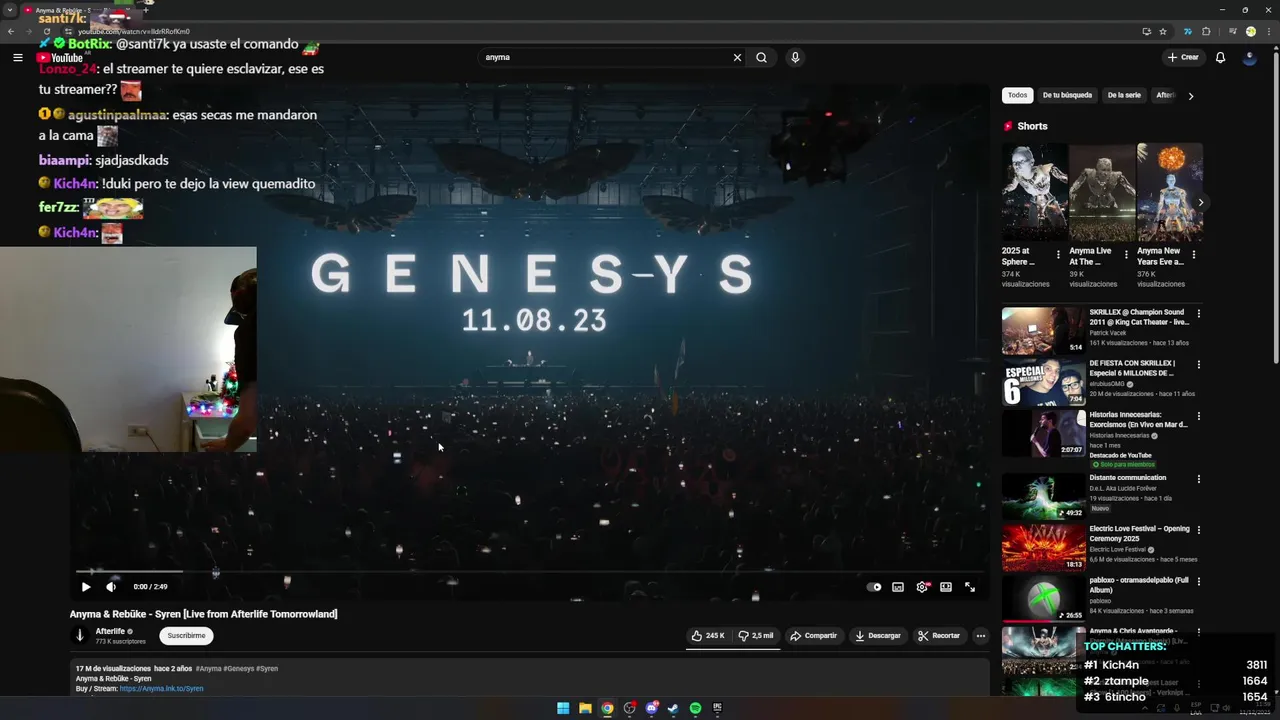Download the video with Descargar button
The image size is (1280, 720).
pyautogui.click(x=877, y=635)
